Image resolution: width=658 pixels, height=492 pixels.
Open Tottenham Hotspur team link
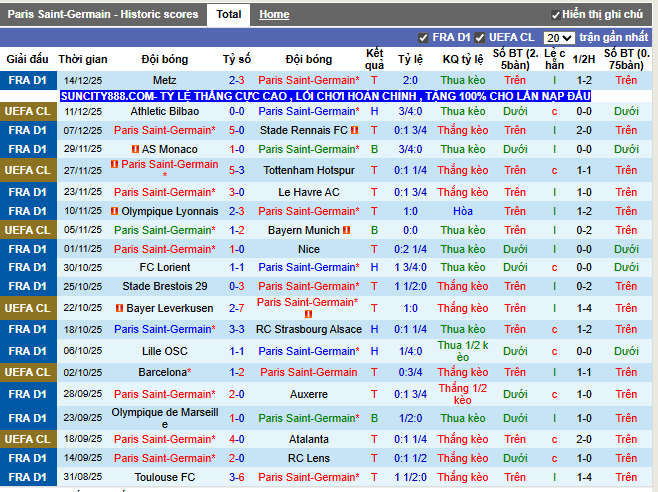pos(309,170)
